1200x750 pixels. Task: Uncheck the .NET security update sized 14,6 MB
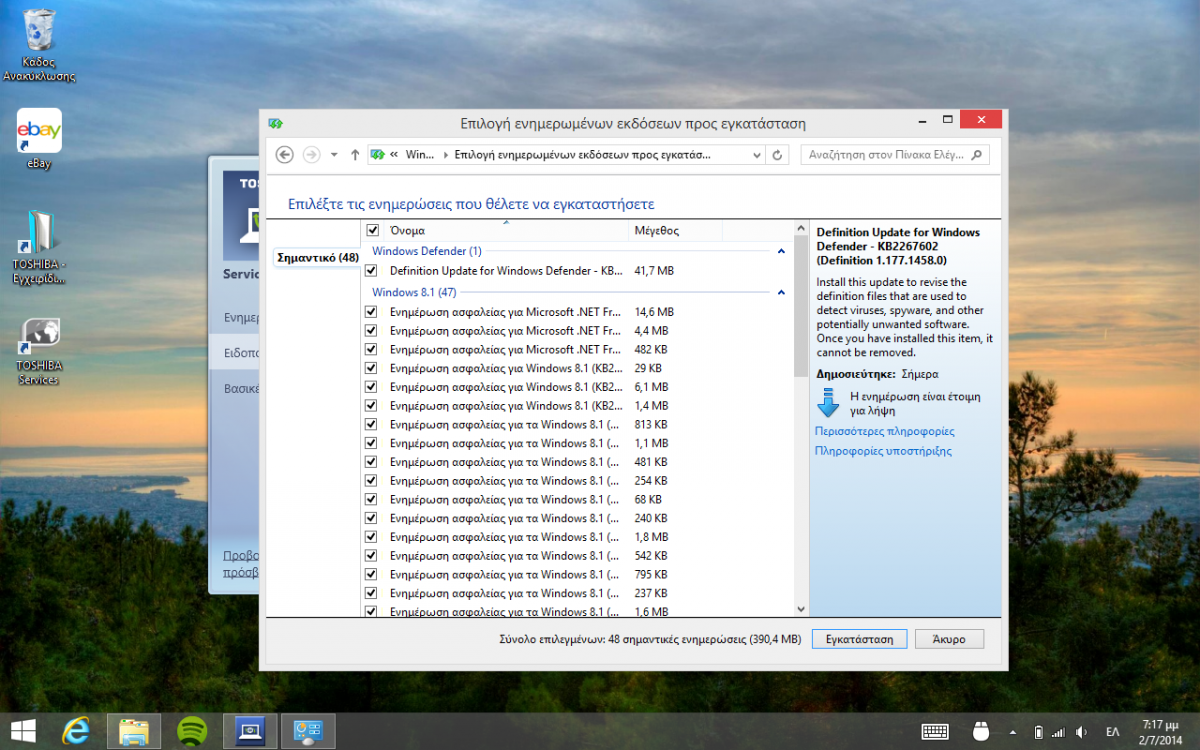pos(372,312)
